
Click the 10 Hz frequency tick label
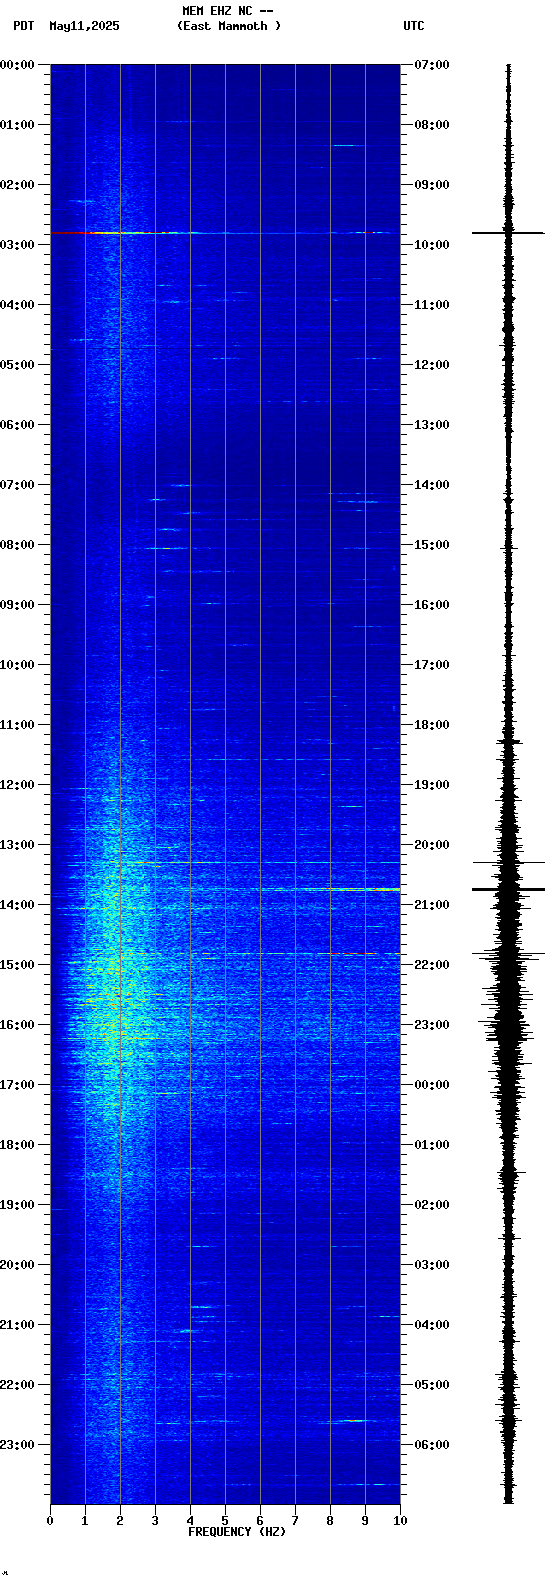[400, 1521]
